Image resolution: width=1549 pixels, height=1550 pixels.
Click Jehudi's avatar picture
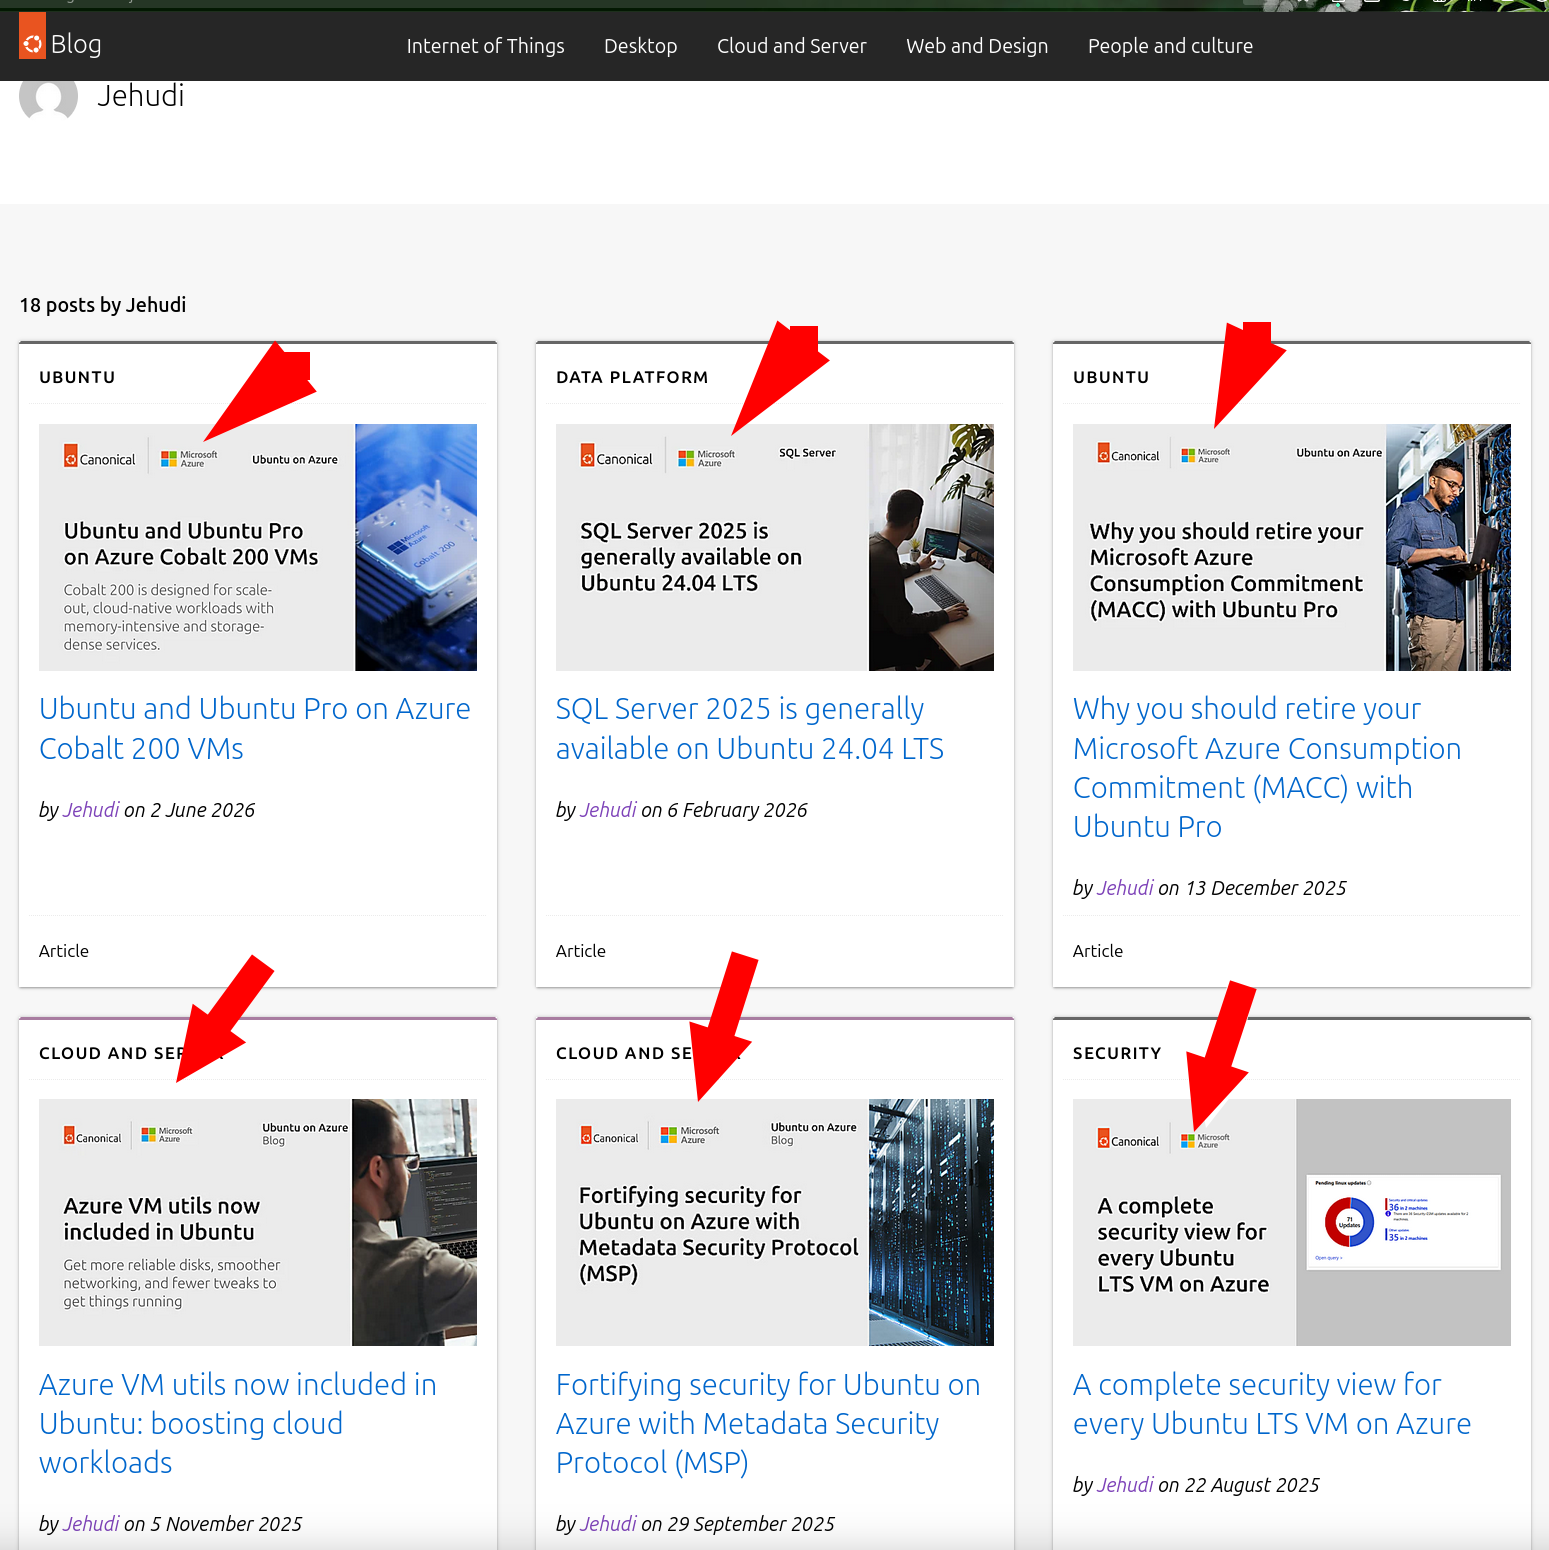pos(48,100)
